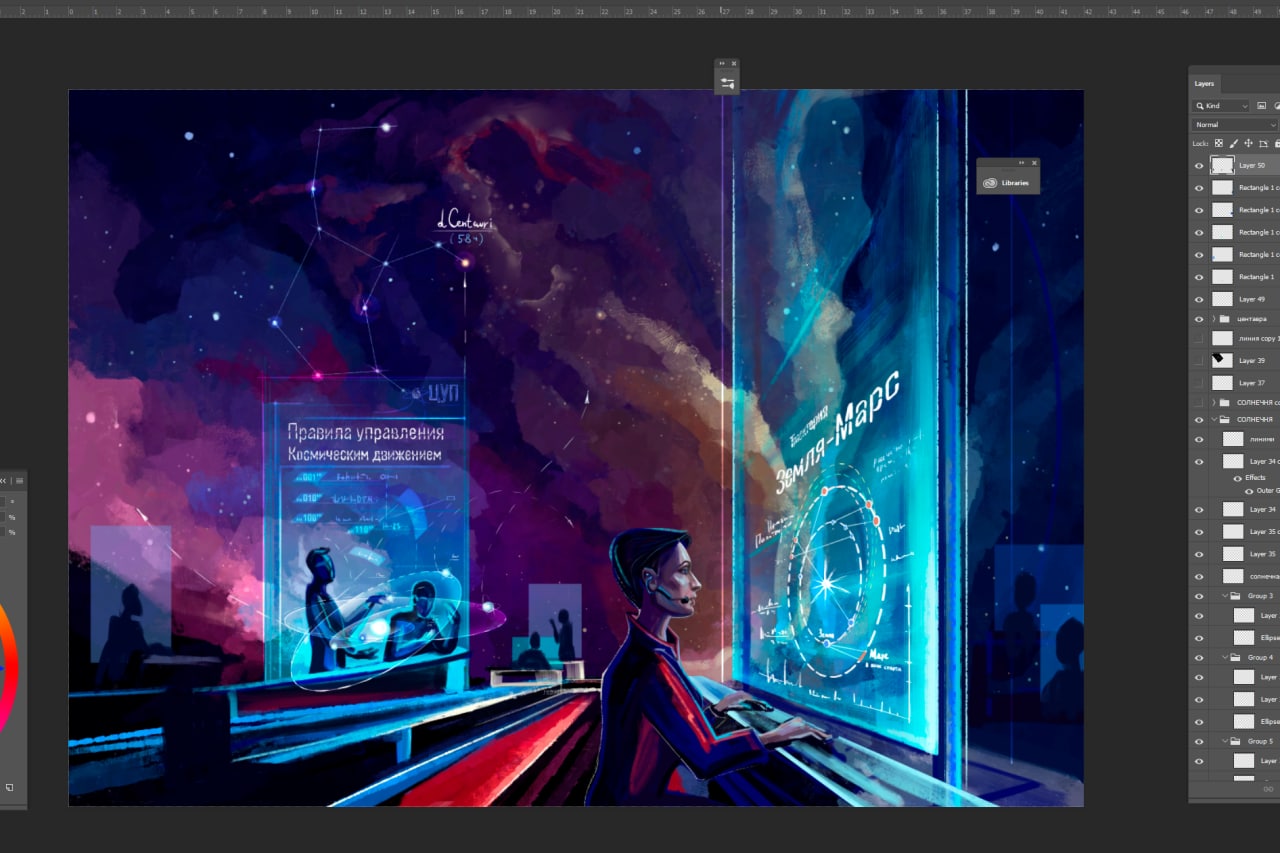Expand the Libraries panel double arrows
This screenshot has height=853, width=1280.
pos(1021,163)
